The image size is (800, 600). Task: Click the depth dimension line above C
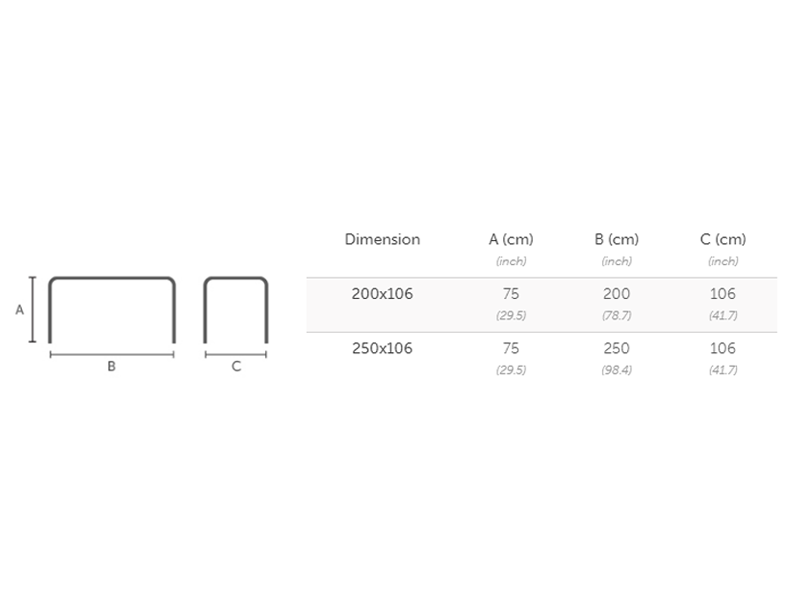click(236, 353)
